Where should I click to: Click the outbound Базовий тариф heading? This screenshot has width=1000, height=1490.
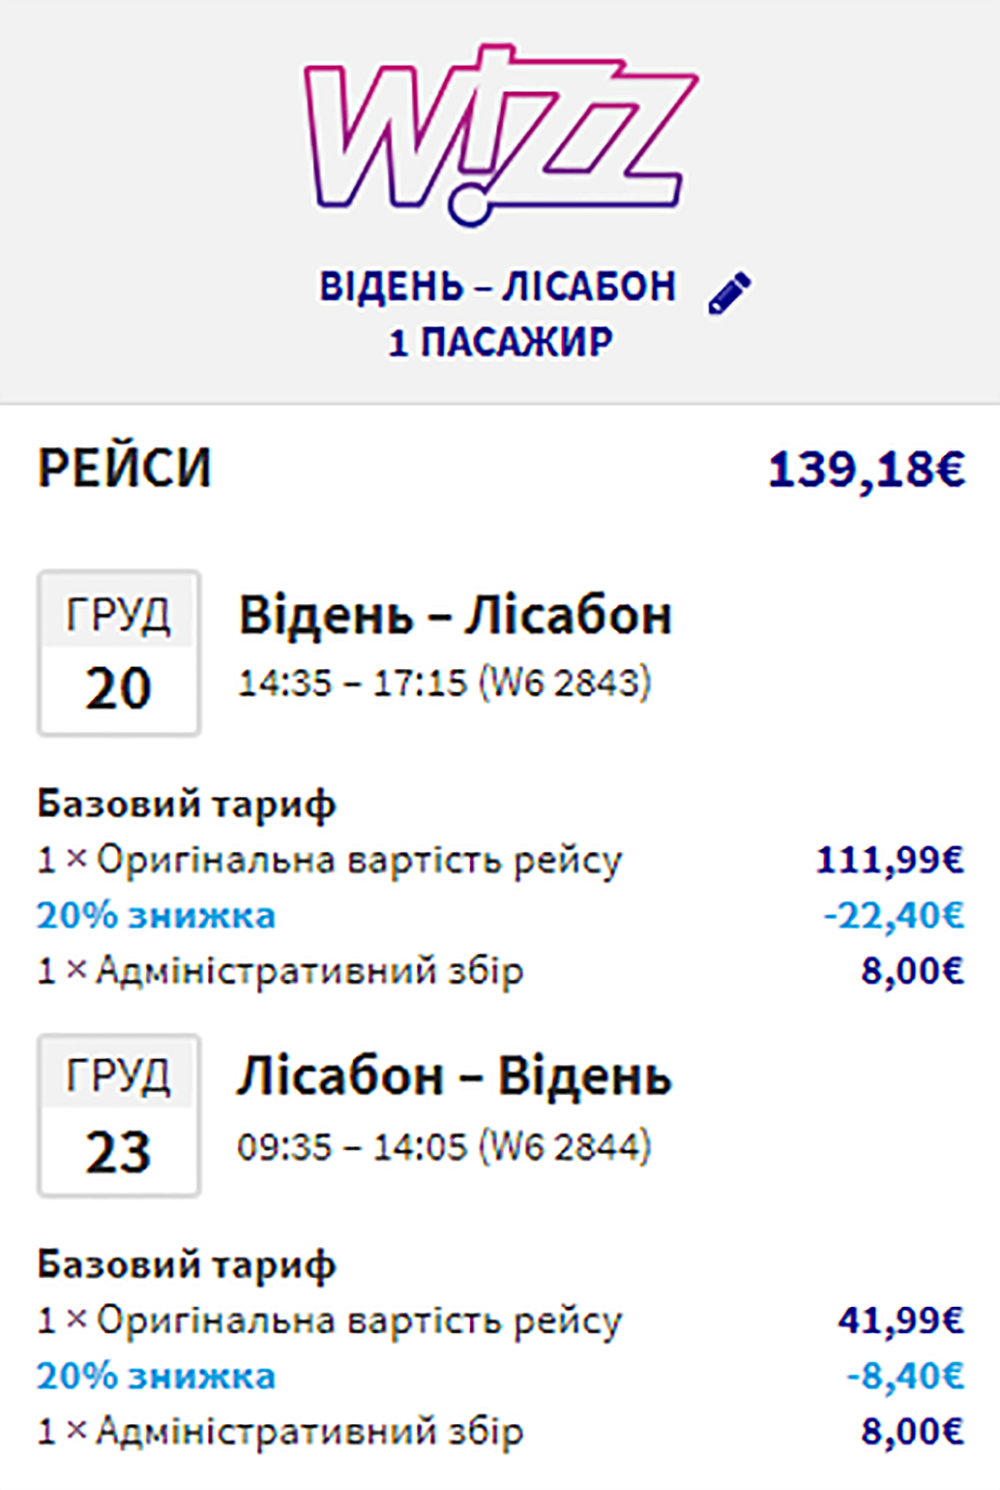coord(187,803)
